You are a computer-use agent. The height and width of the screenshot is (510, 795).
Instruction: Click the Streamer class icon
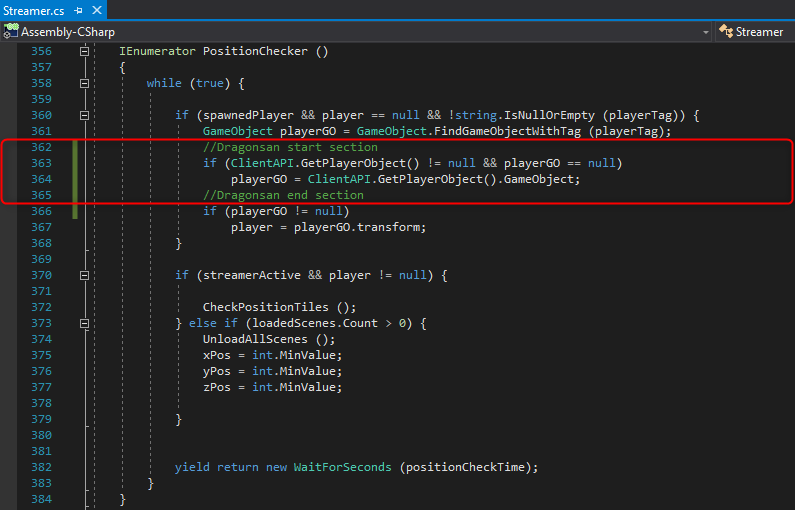point(726,32)
